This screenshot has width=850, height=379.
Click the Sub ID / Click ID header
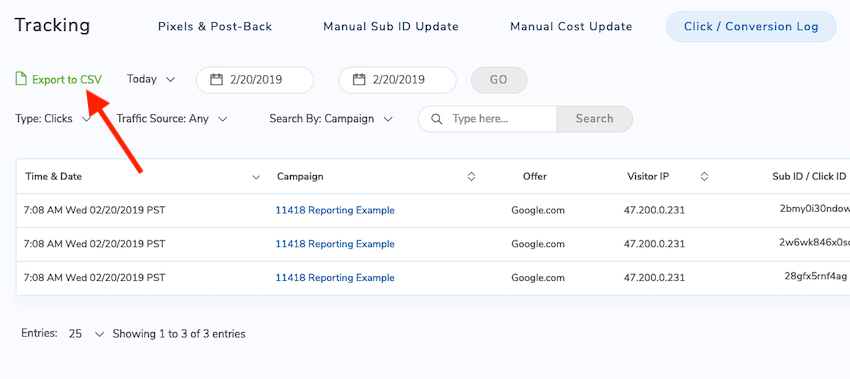pos(809,176)
